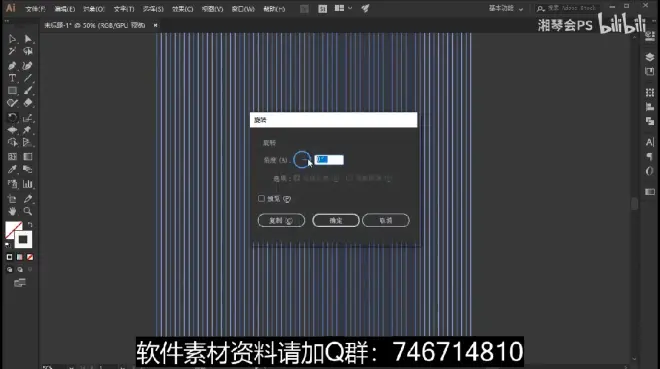Open the workspace switcher dropdown
This screenshot has height=369, width=660.
click(x=506, y=8)
